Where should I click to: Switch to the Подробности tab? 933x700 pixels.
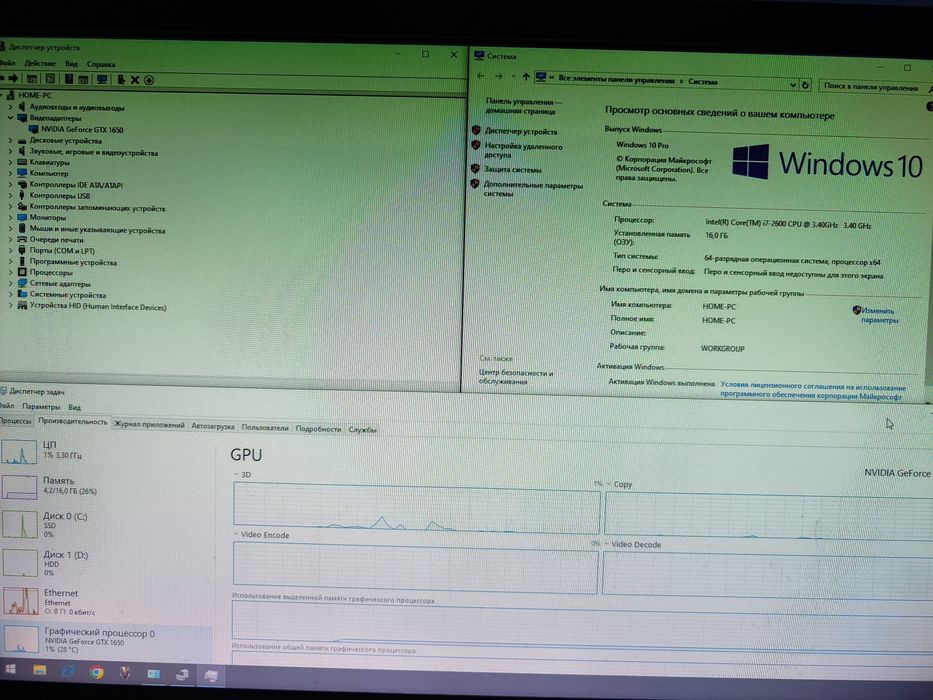click(318, 429)
